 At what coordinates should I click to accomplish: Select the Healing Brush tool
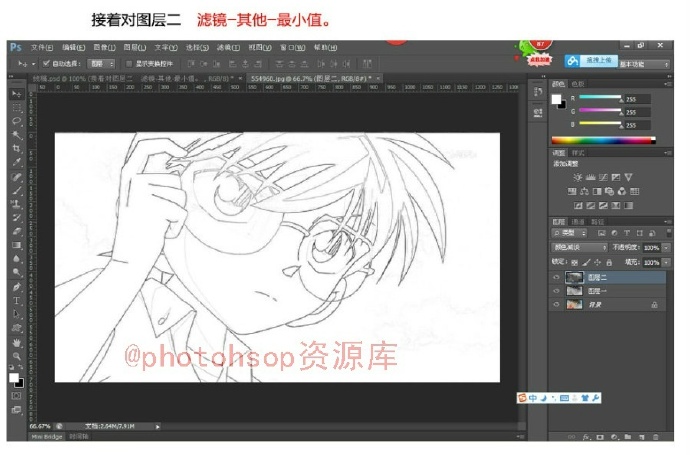(17, 177)
